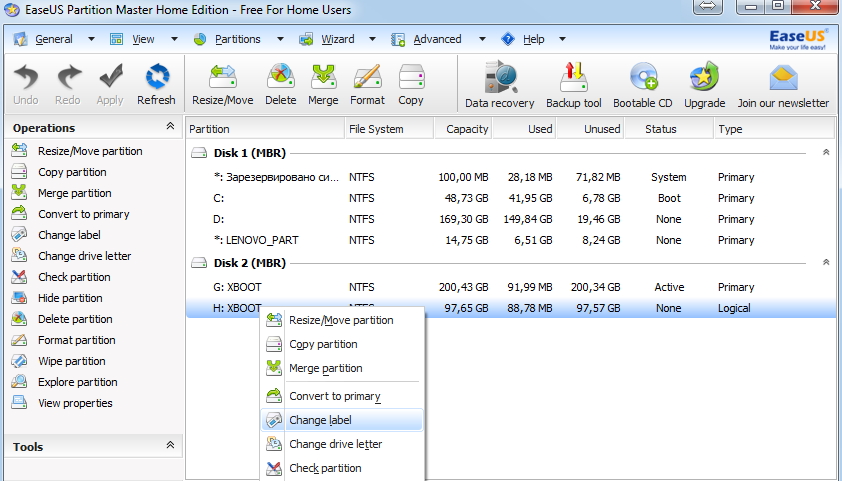This screenshot has width=842, height=481.
Task: Open the Wizard menu
Action: click(338, 39)
